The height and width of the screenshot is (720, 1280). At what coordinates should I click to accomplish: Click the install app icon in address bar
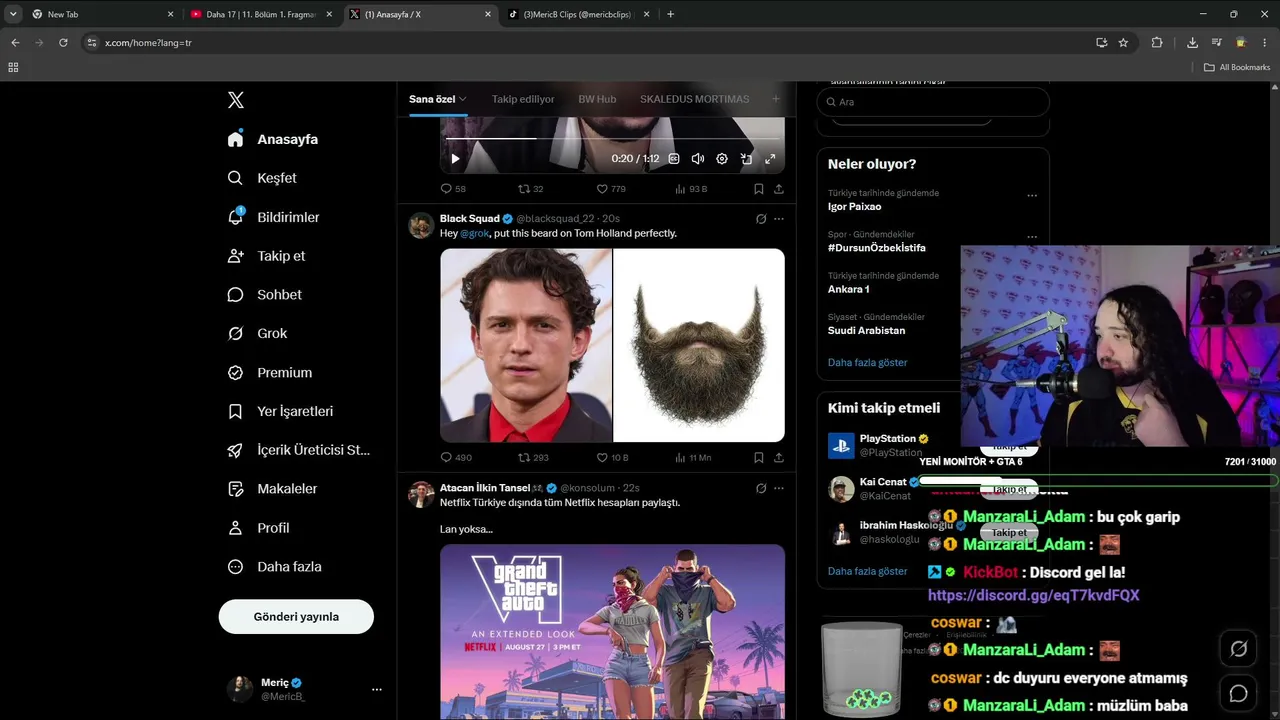[1101, 43]
